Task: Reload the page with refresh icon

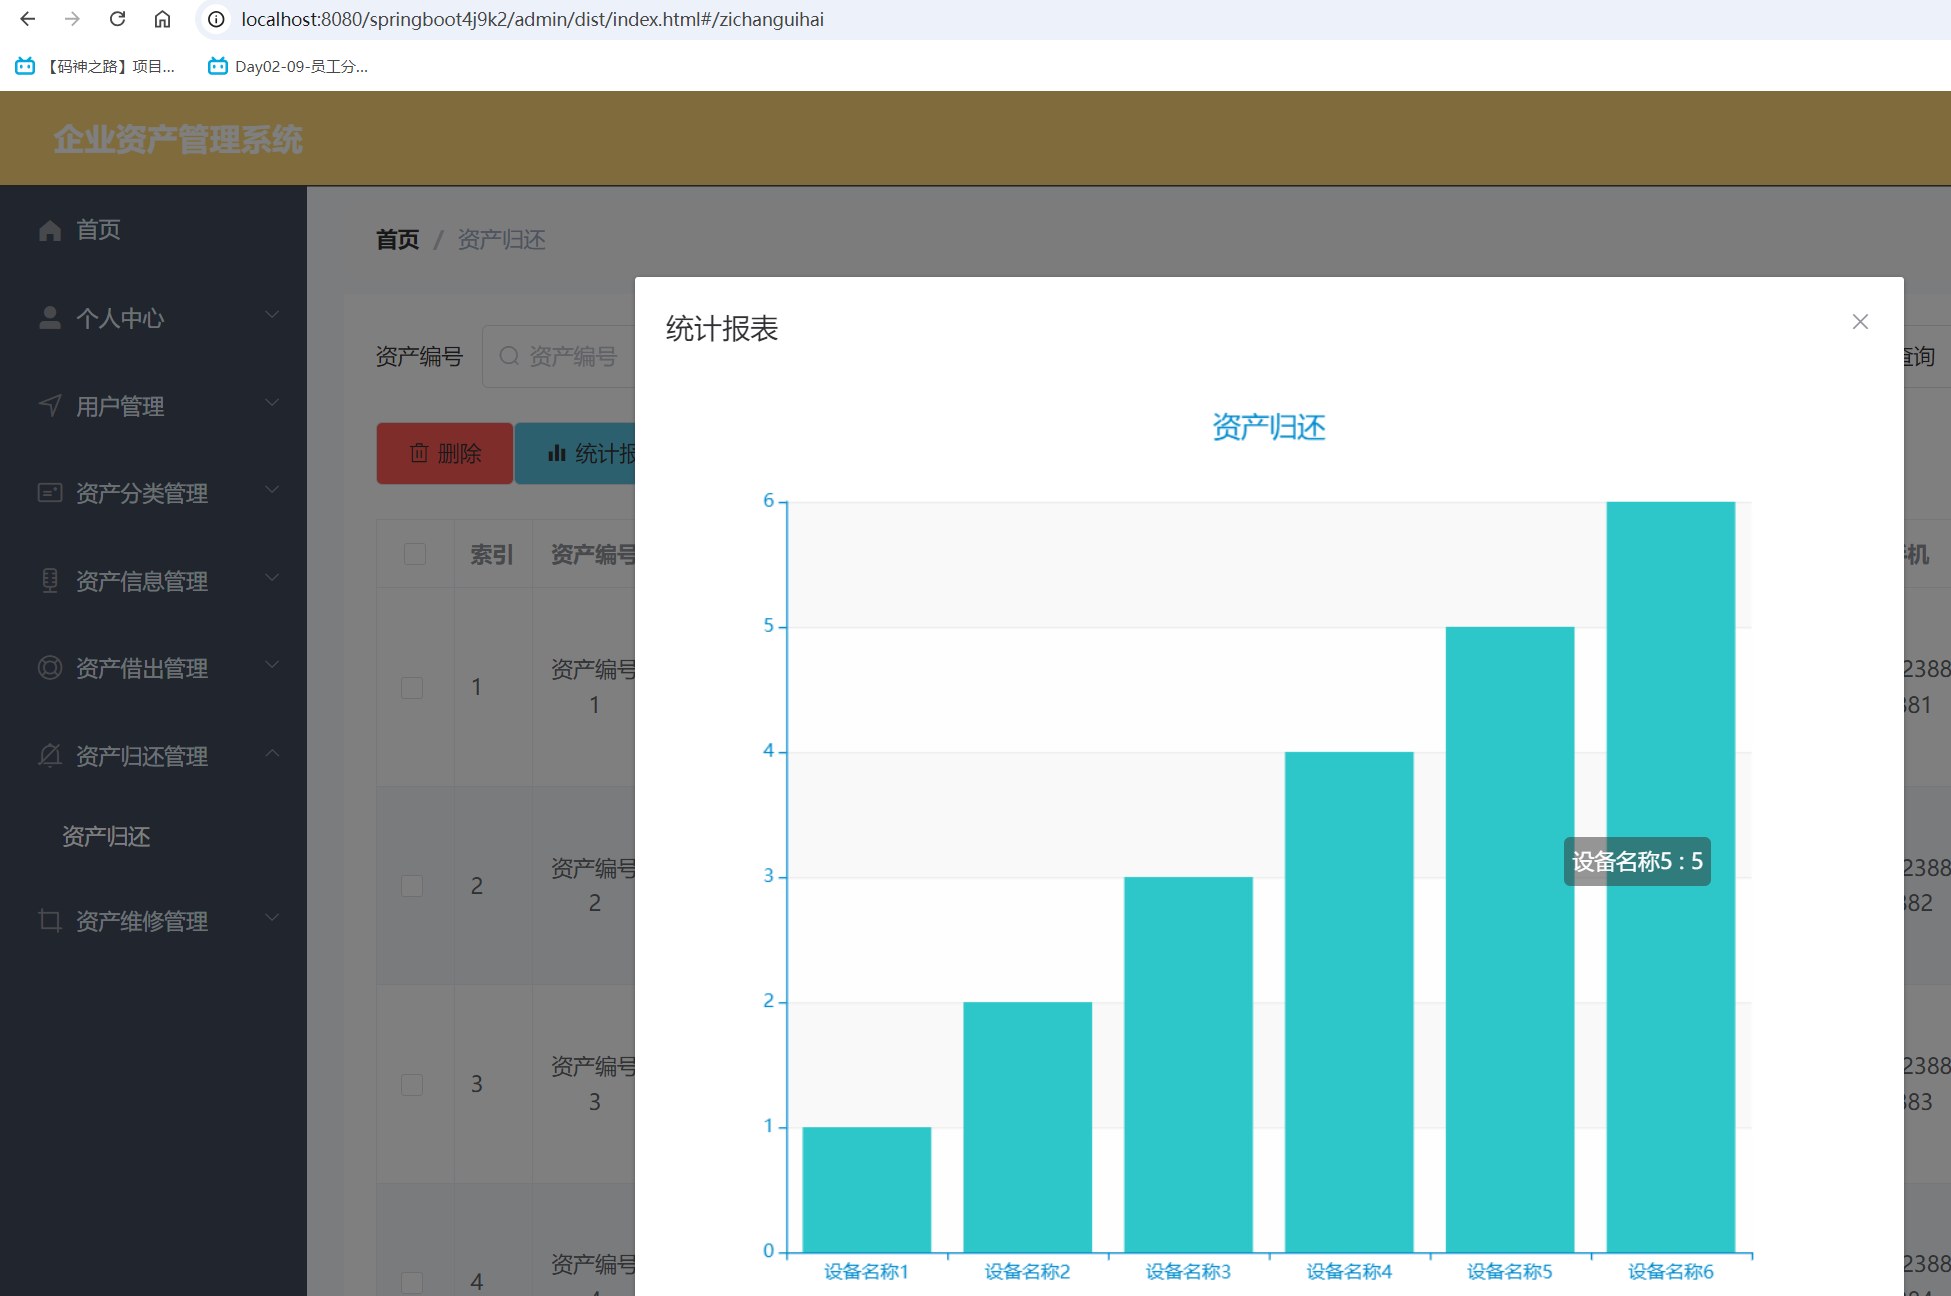Action: (117, 19)
